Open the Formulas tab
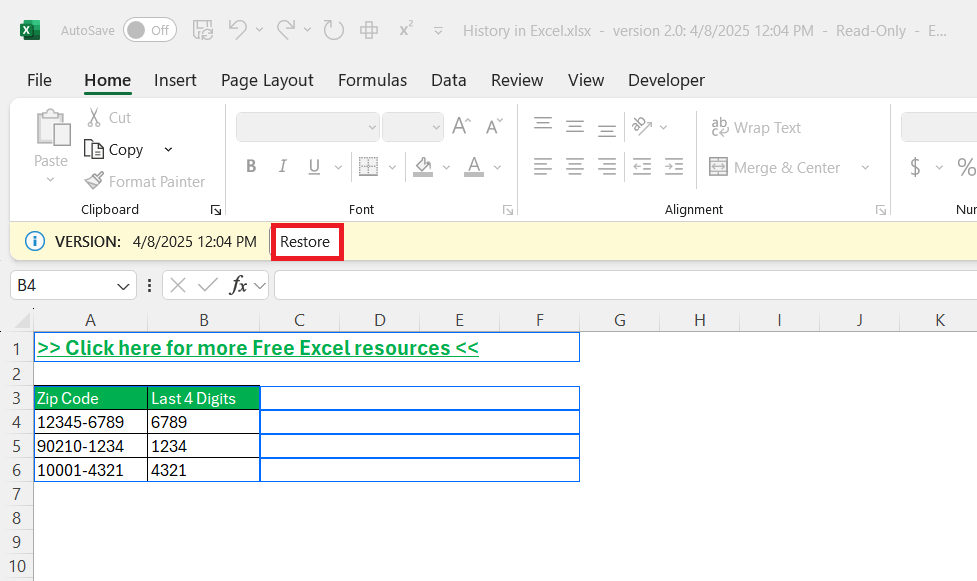The image size is (977, 581). coord(372,80)
